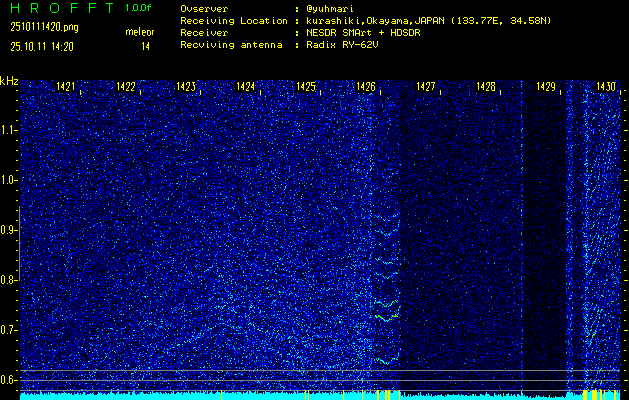Click the 1.1 frequency axis label
The width and height of the screenshot is (629, 400).
(9, 130)
